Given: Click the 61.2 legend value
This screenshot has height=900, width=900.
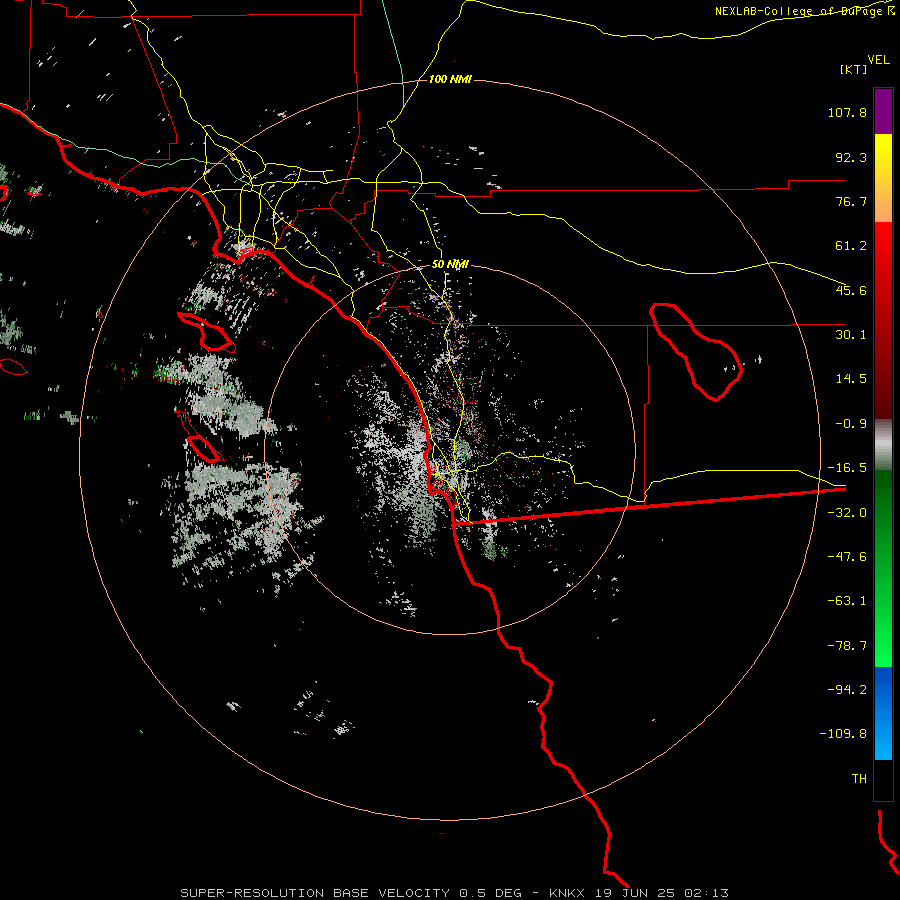Looking at the screenshot, I should (x=851, y=246).
